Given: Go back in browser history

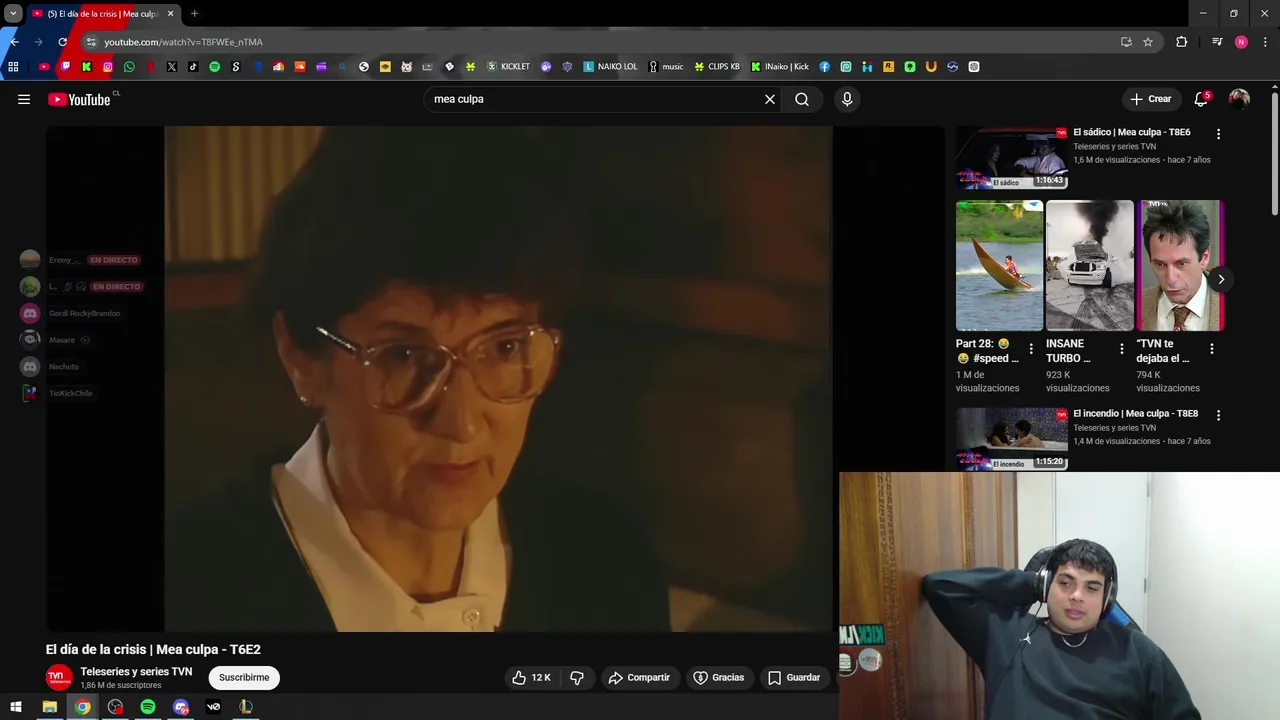Looking at the screenshot, I should 14,42.
